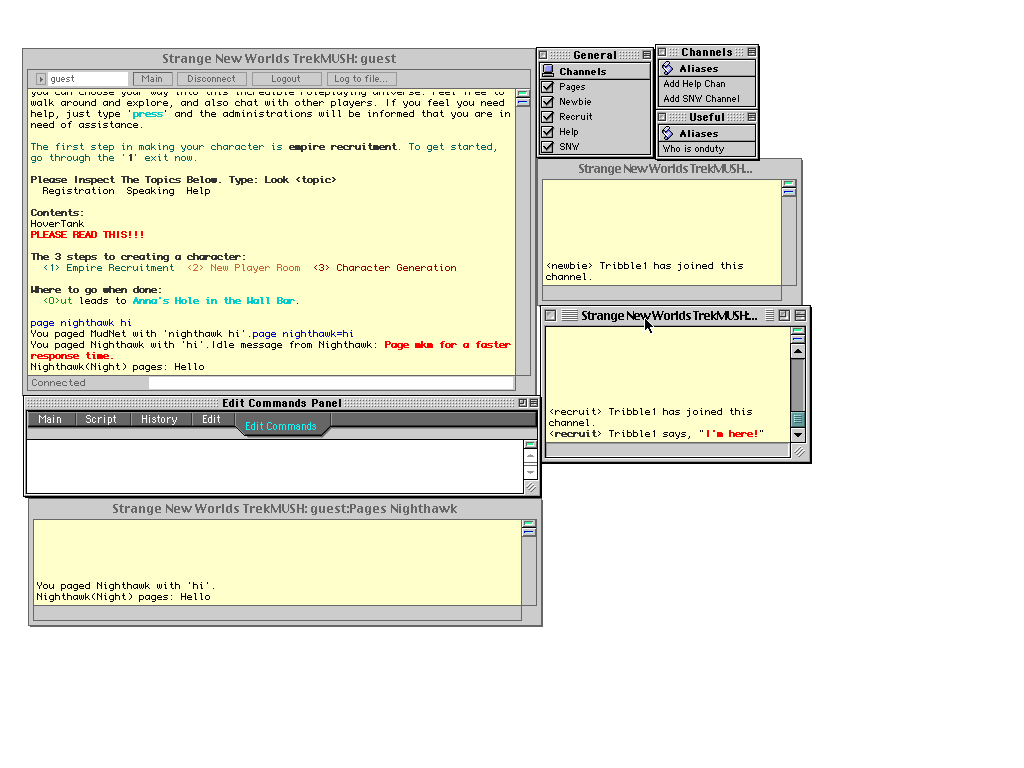Click the scroll icon in the Channels palette Aliases header
Screen dimensions: 1024x768
pos(667,68)
